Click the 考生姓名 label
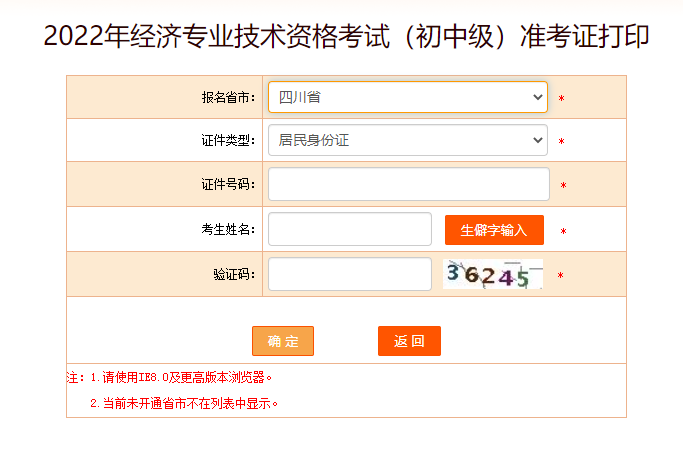Viewport: 683px width, 452px height. pyautogui.click(x=228, y=229)
